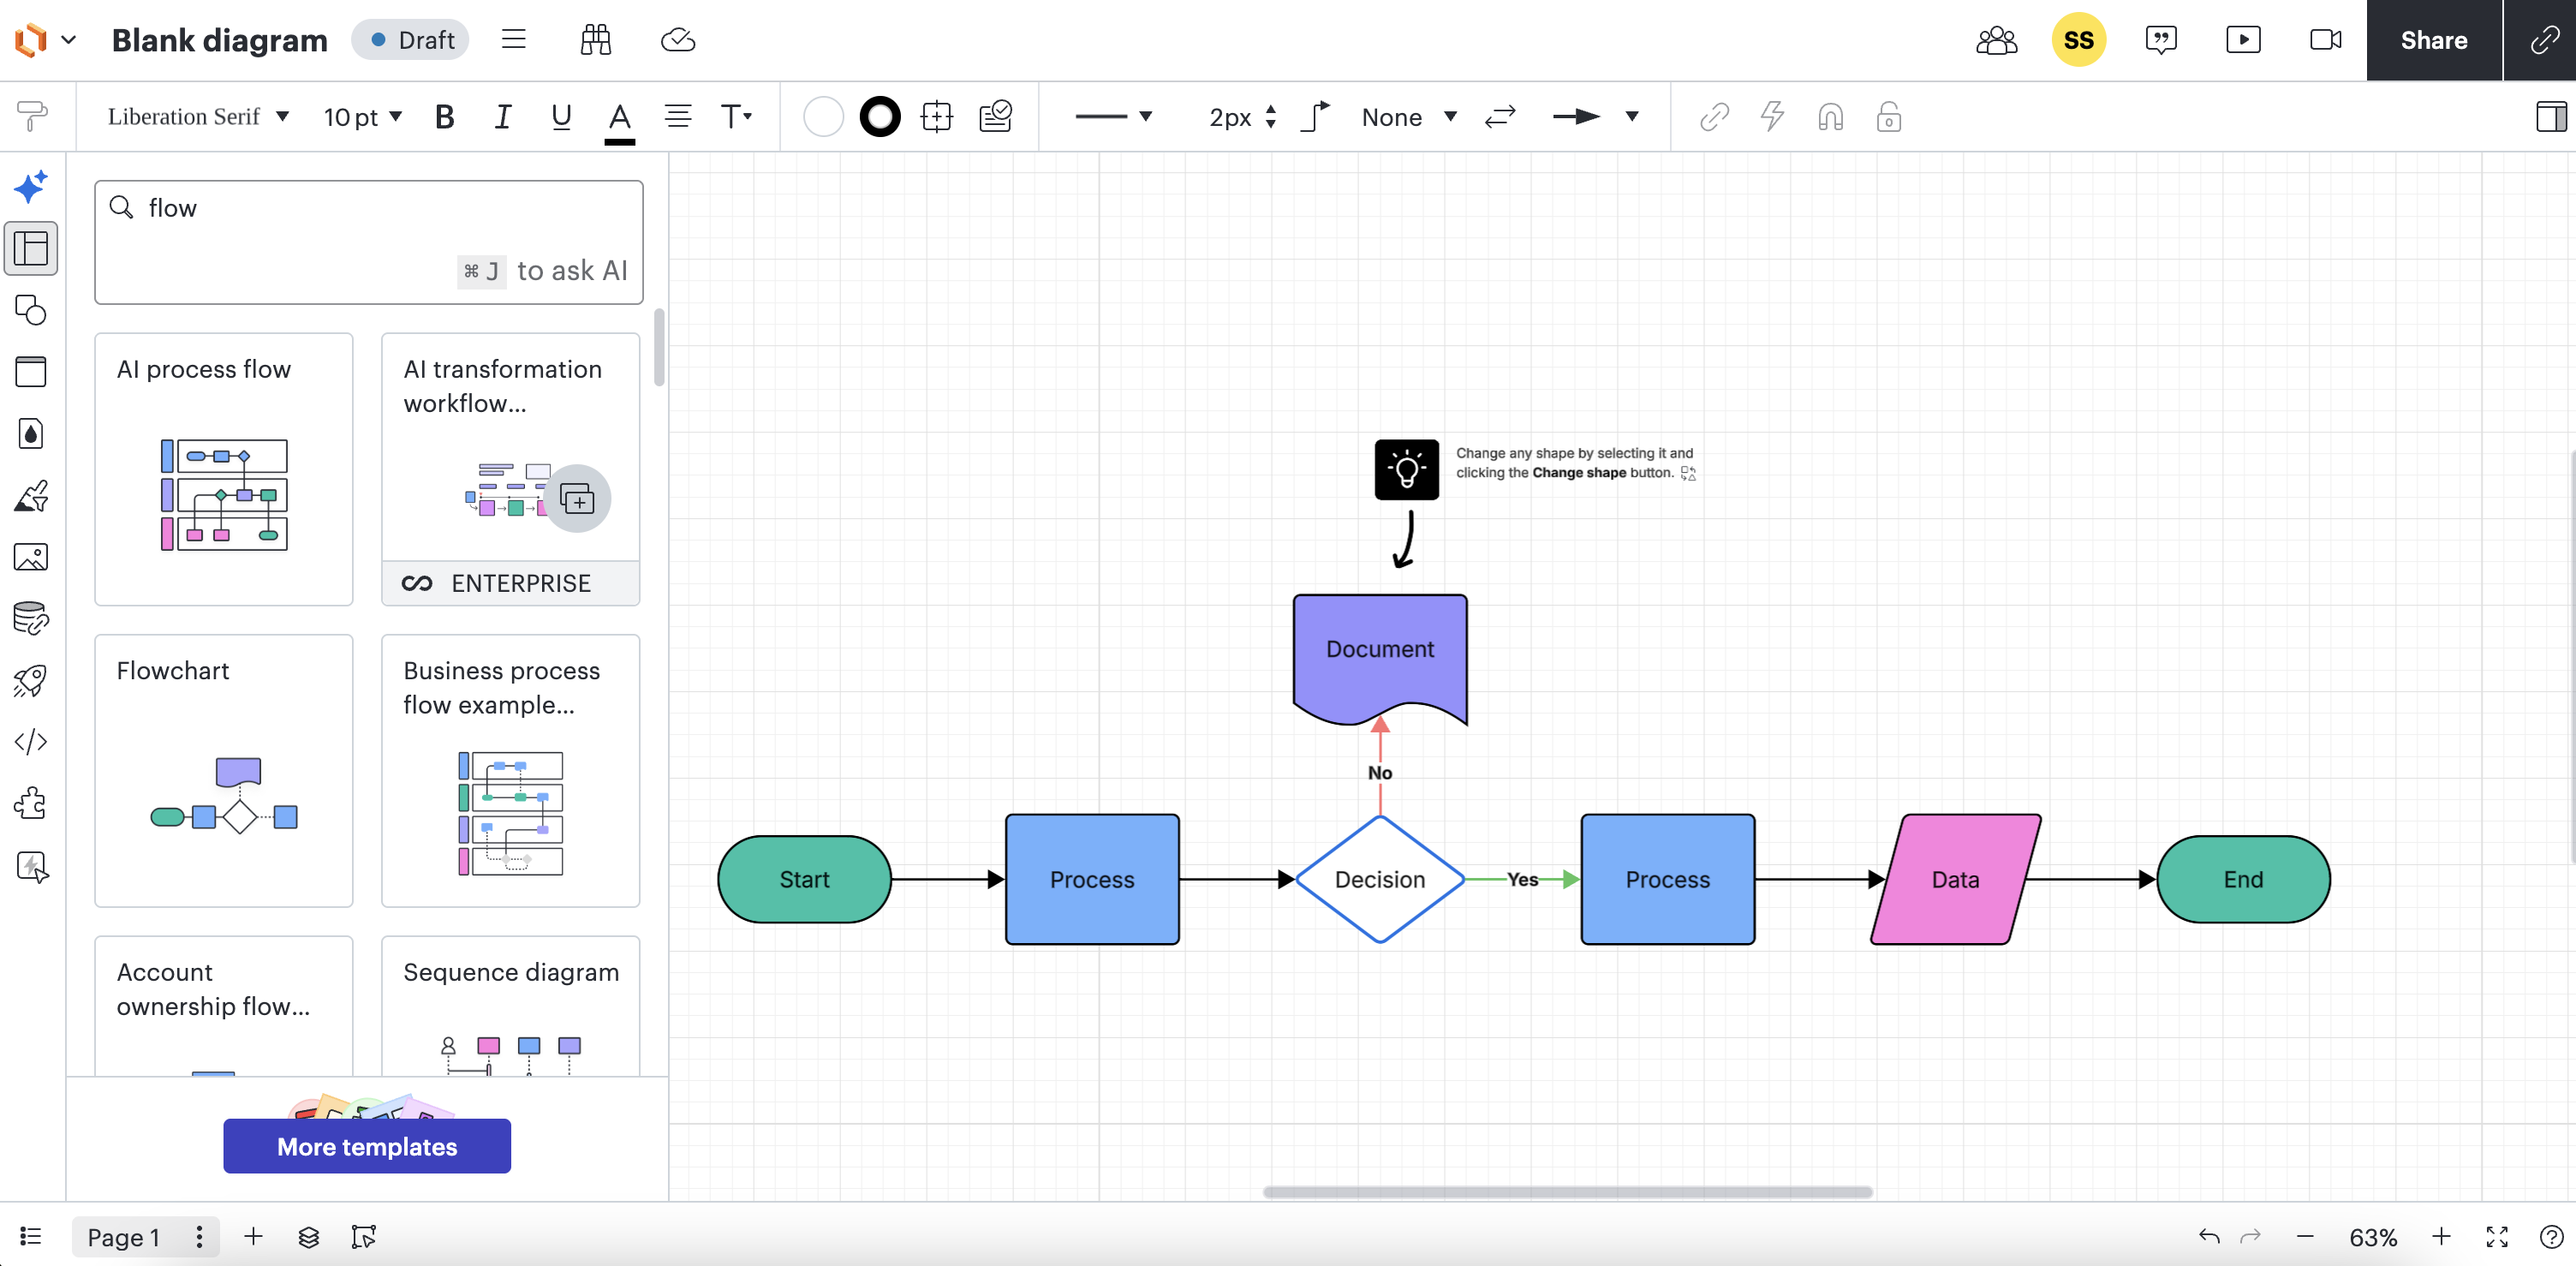Open the text options T dropdown
This screenshot has width=2576, height=1266.
click(x=736, y=117)
